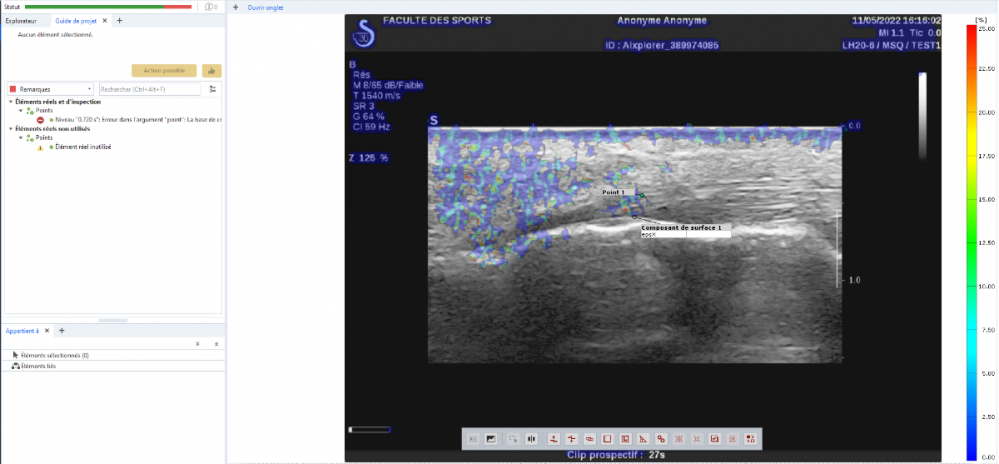Click the image chart icon in toolbar

[x=491, y=439]
